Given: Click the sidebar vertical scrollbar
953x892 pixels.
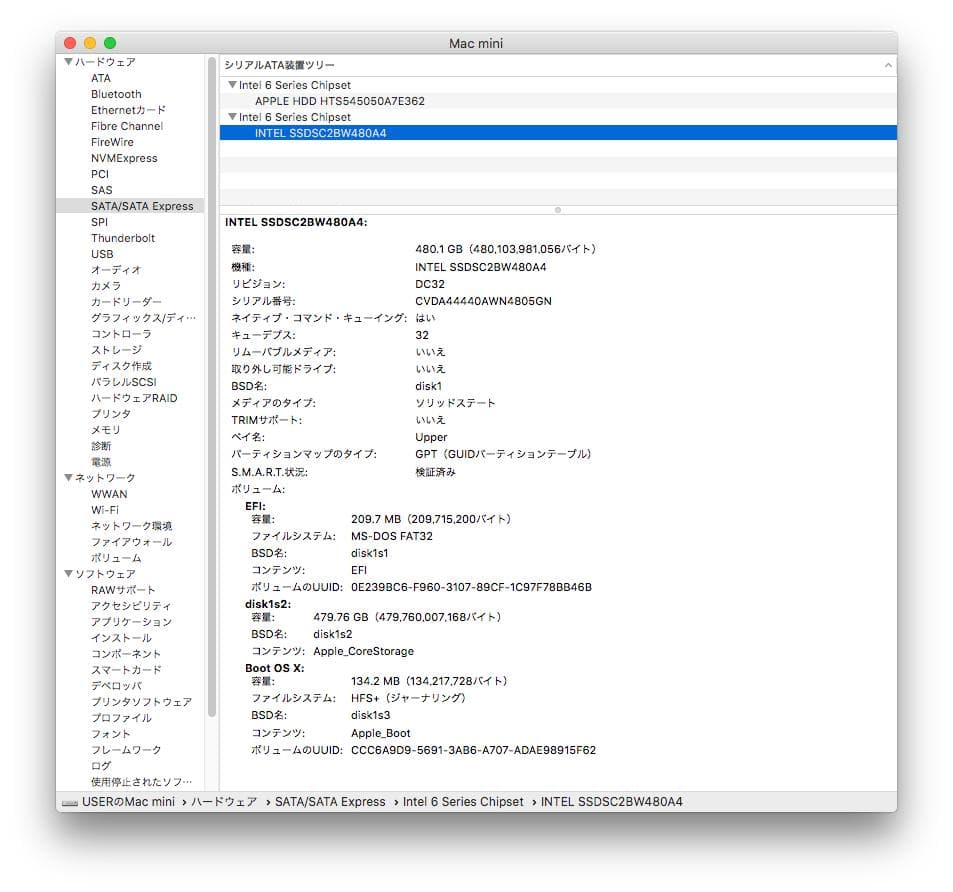Looking at the screenshot, I should tap(212, 387).
